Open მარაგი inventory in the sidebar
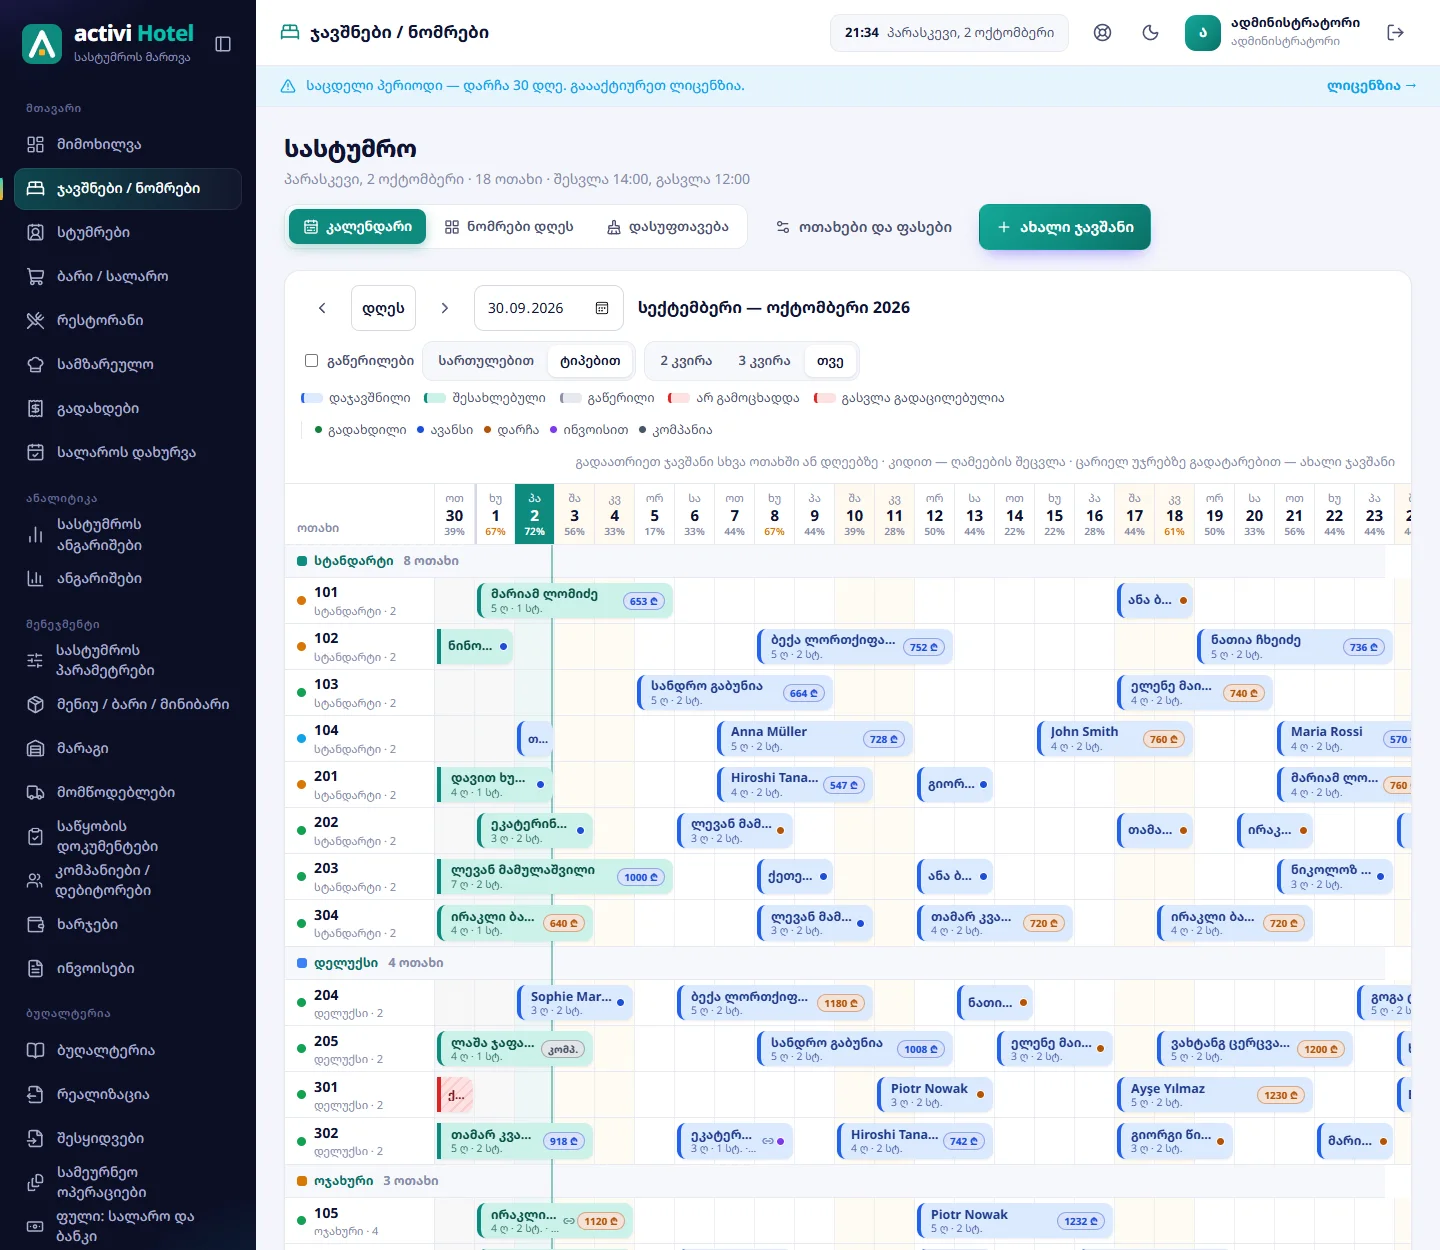Screen dimensions: 1440x1250 tap(128, 748)
